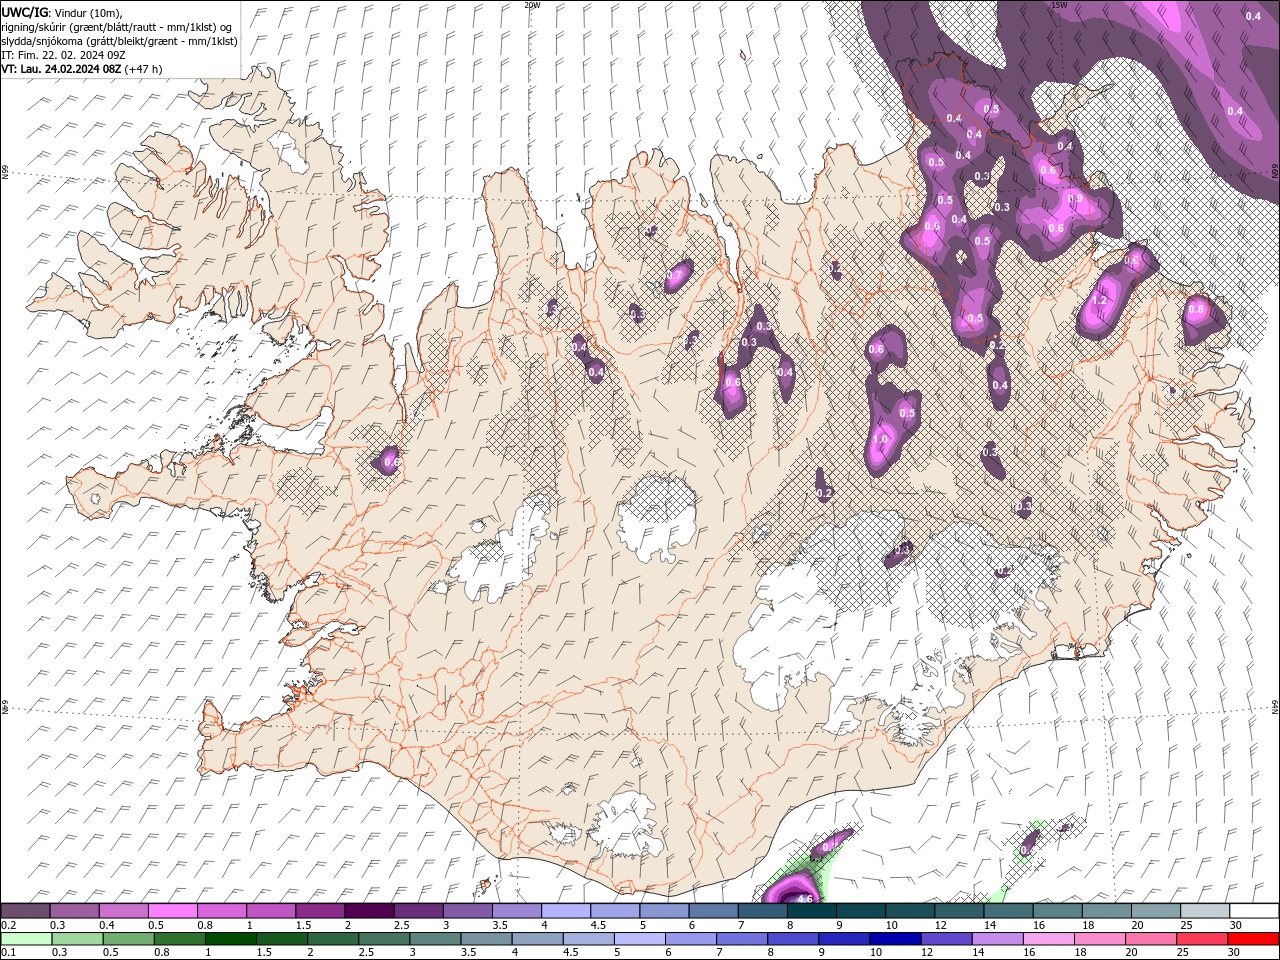Click the 3.5 swatch in green rain legend
1280x960 pixels.
486,939
